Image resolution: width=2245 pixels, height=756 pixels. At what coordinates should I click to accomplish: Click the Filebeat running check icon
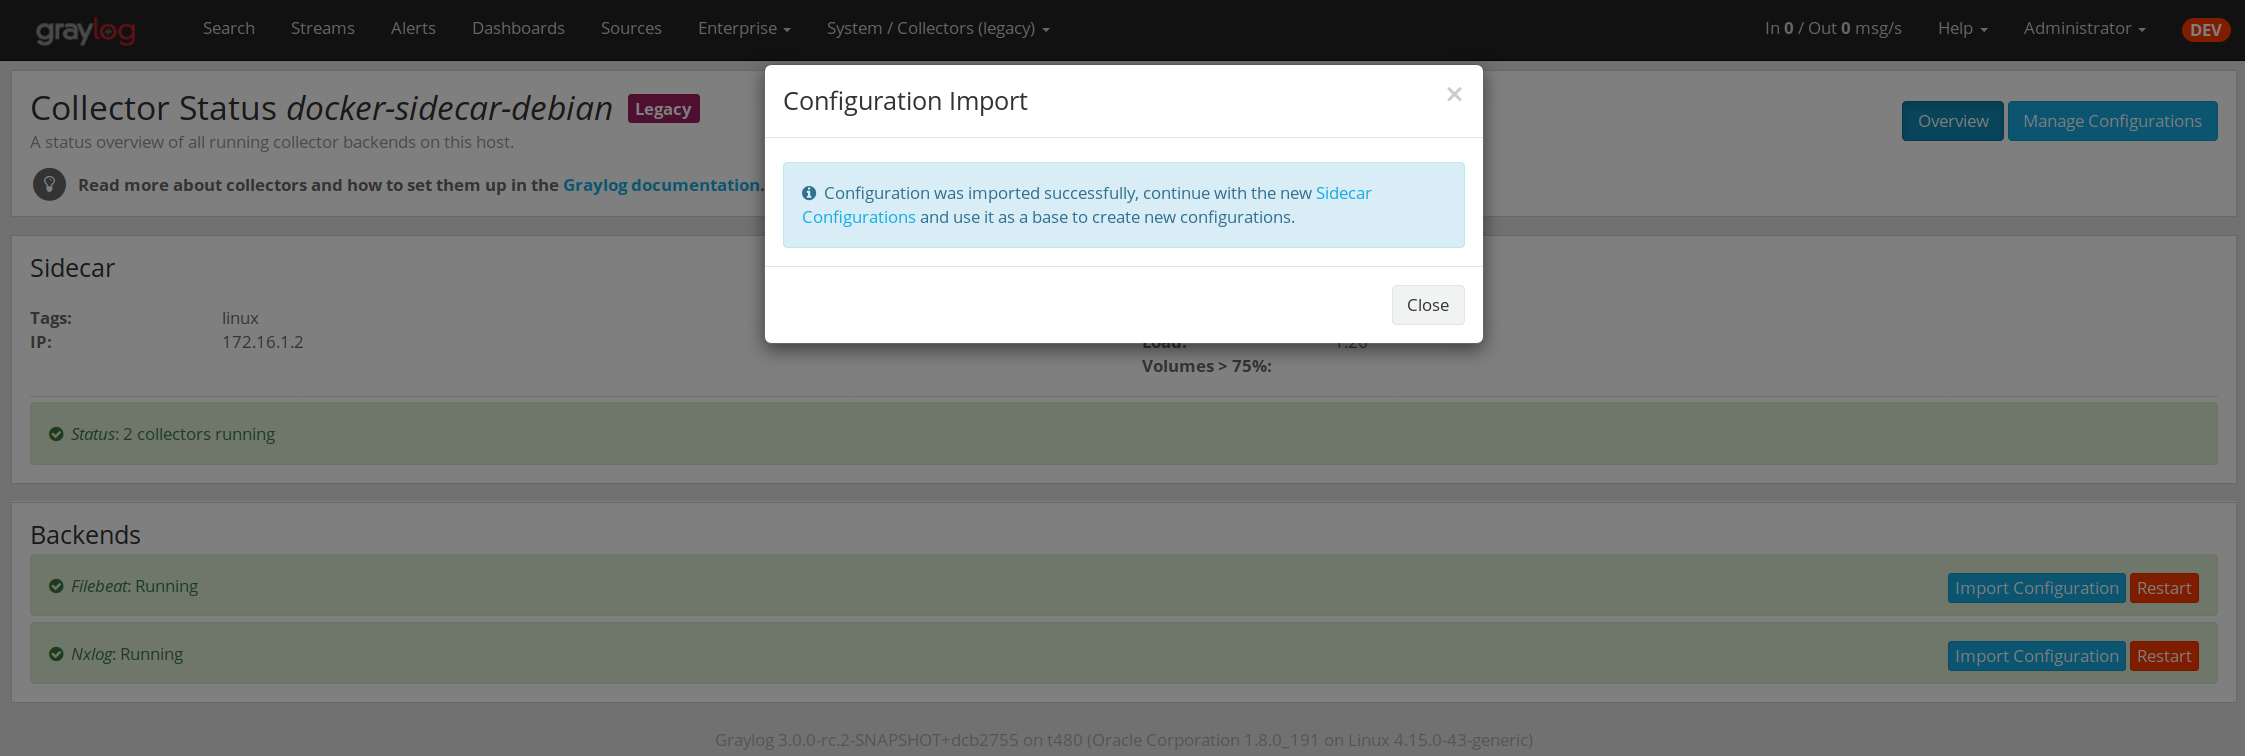coord(56,586)
